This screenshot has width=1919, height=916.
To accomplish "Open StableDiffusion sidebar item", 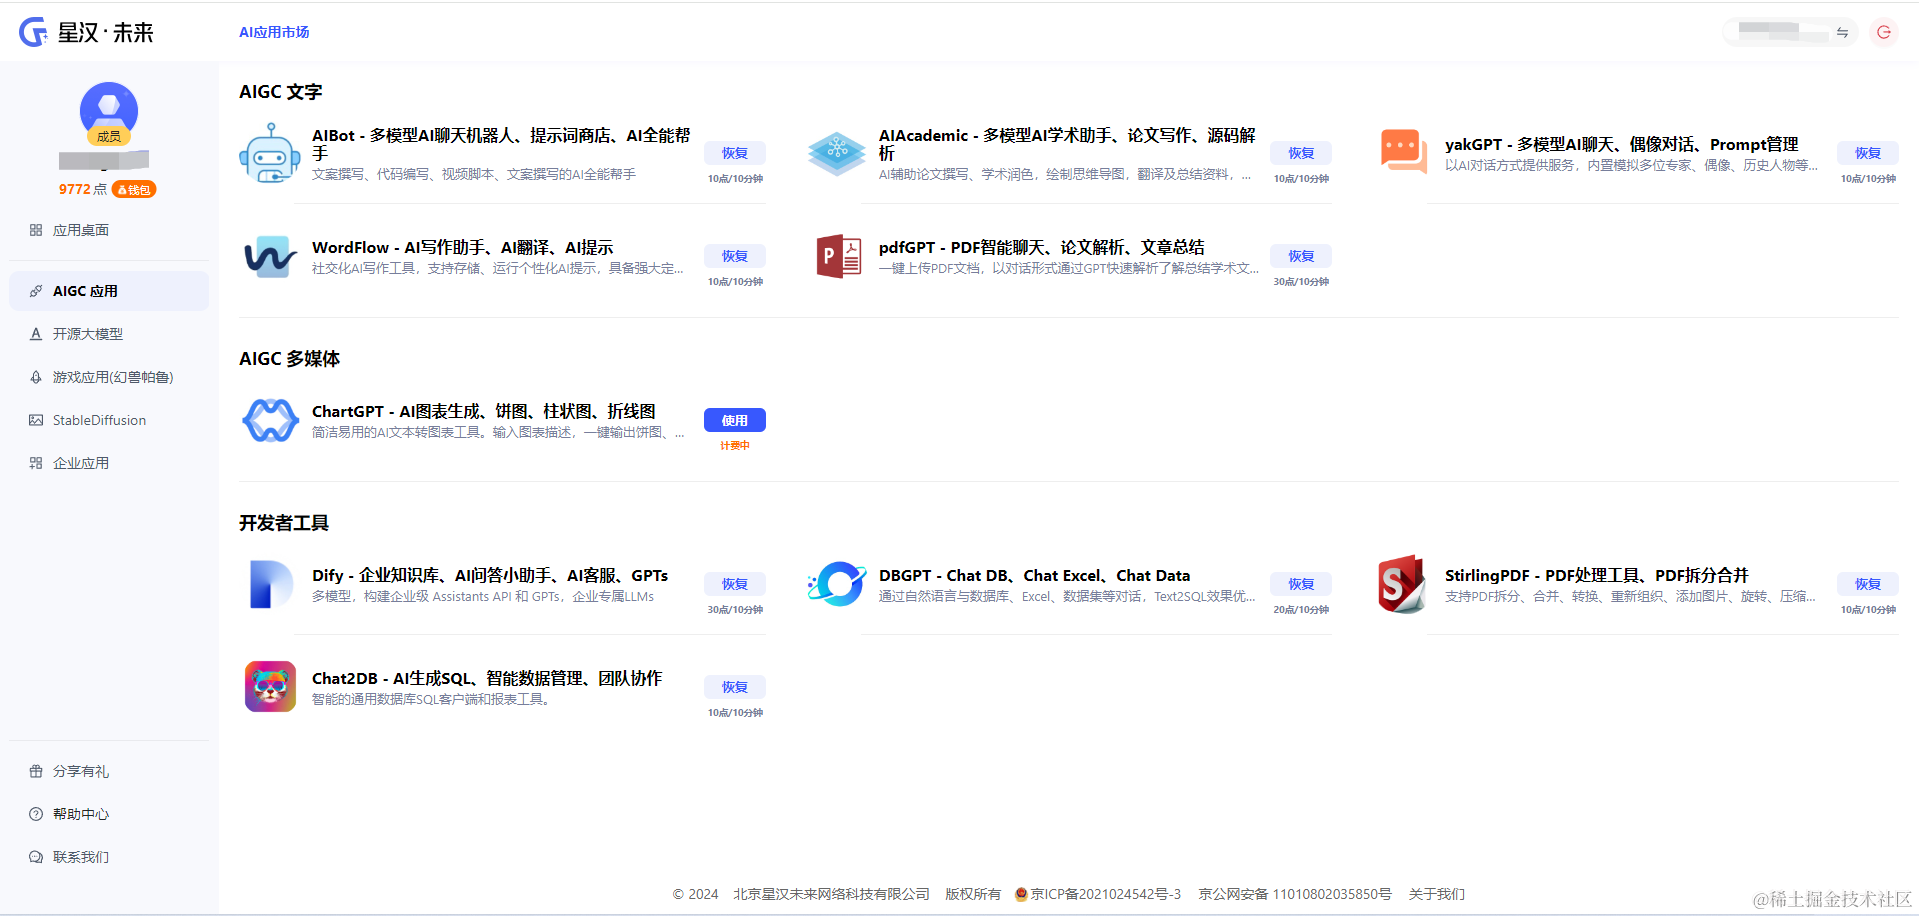I will (109, 420).
